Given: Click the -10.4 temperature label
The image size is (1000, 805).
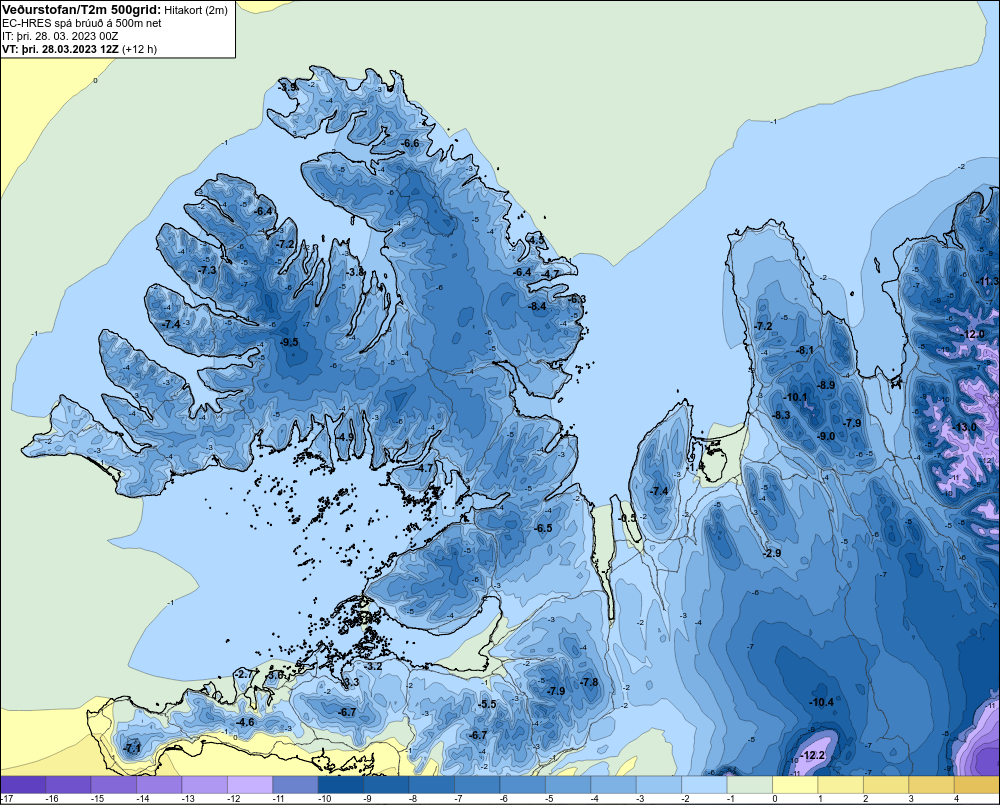Looking at the screenshot, I should pyautogui.click(x=821, y=702).
